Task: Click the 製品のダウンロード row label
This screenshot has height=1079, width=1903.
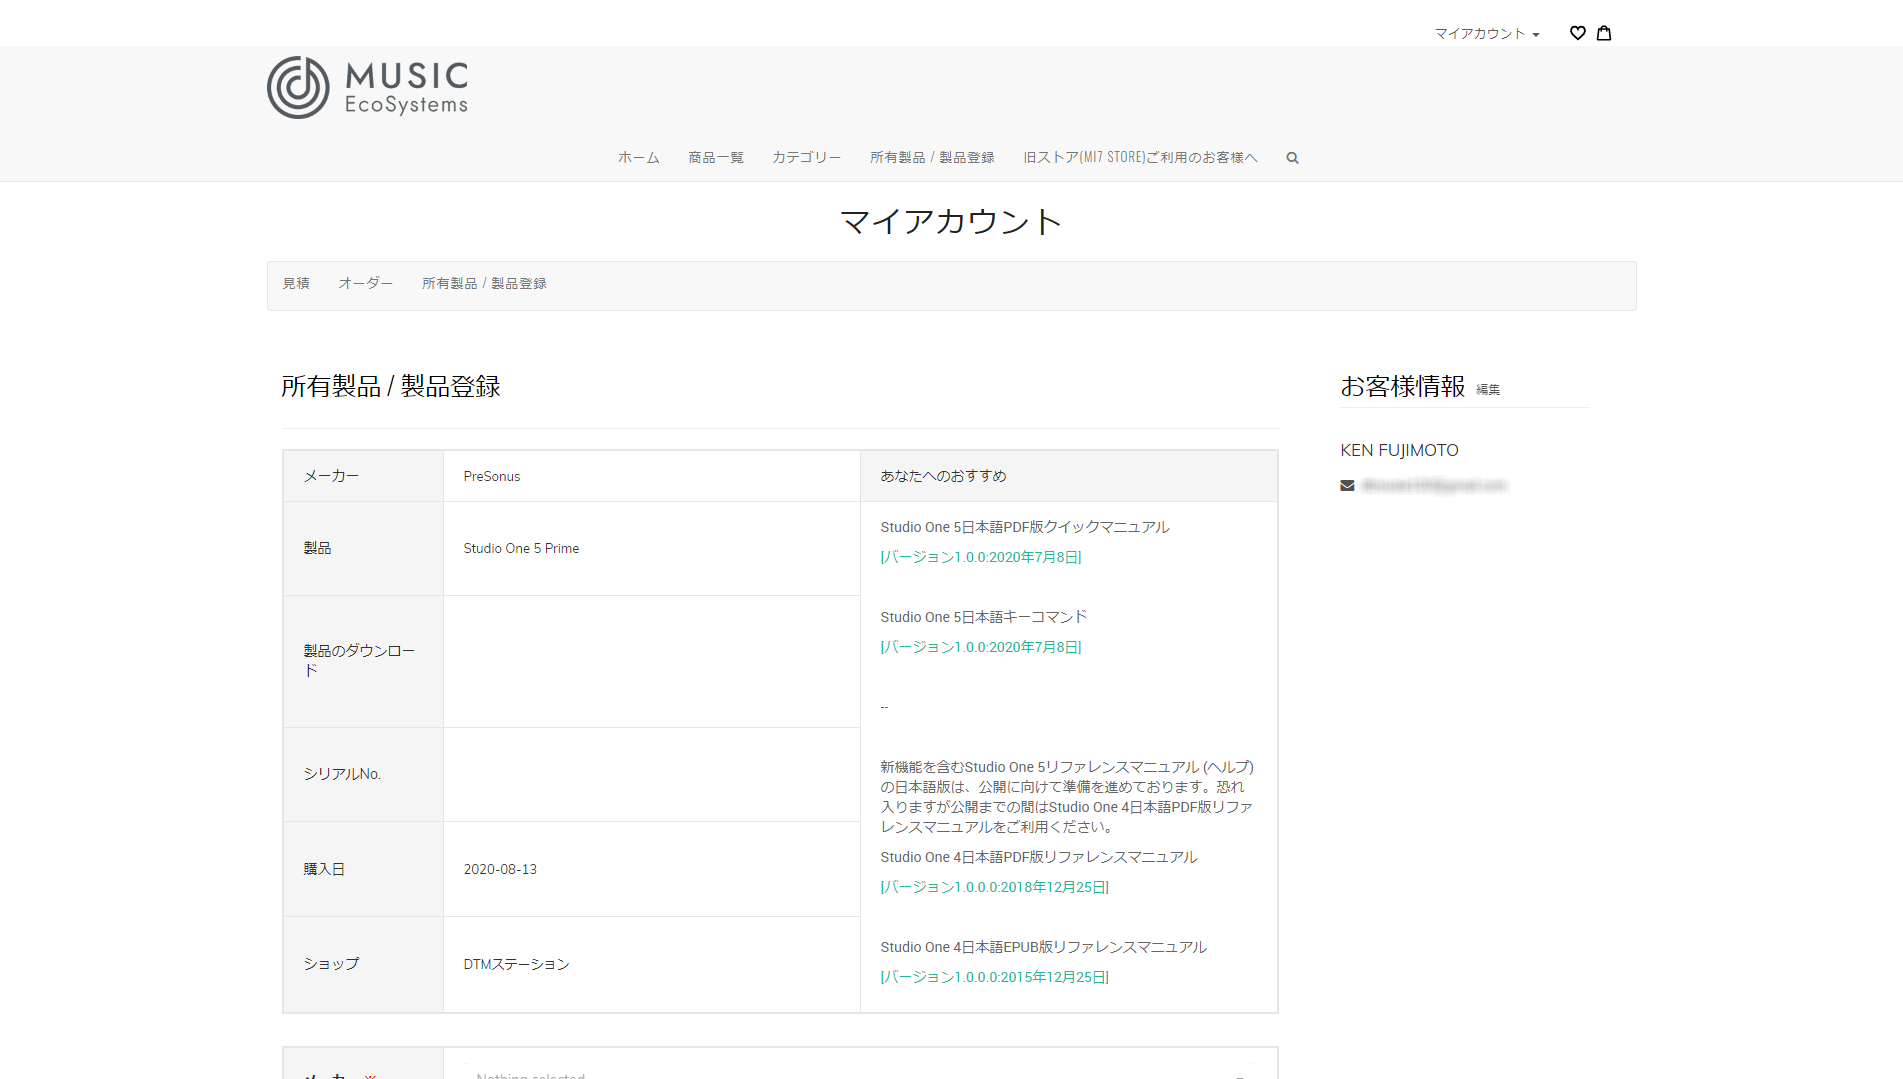Action: [359, 661]
